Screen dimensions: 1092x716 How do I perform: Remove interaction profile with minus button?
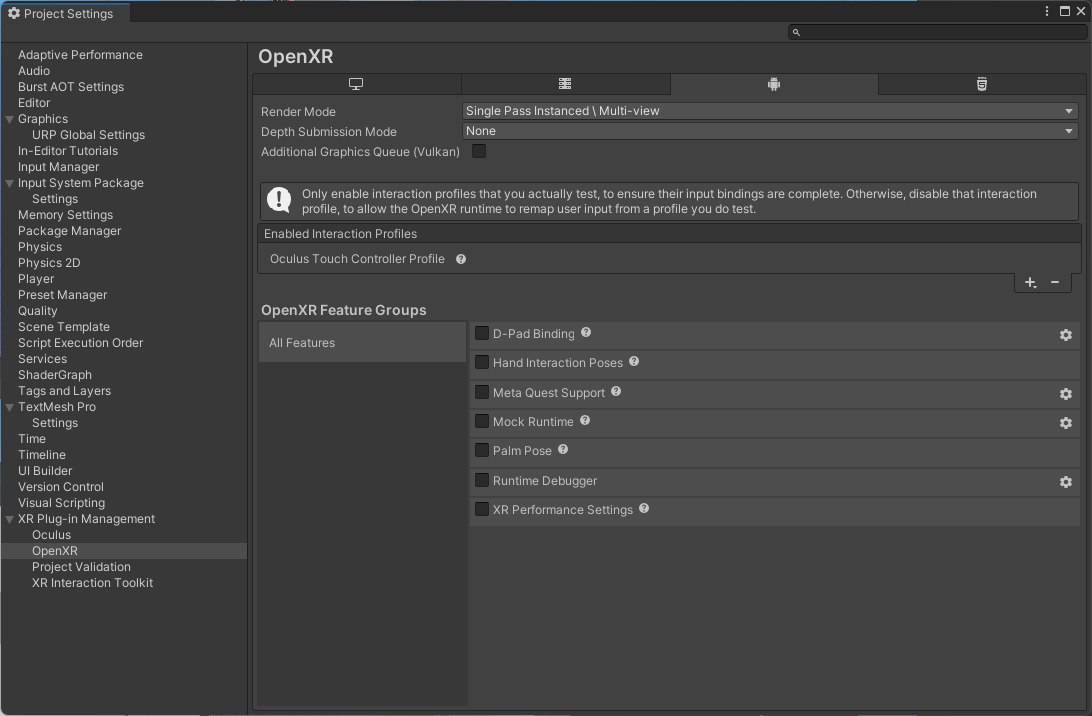[x=1055, y=282]
